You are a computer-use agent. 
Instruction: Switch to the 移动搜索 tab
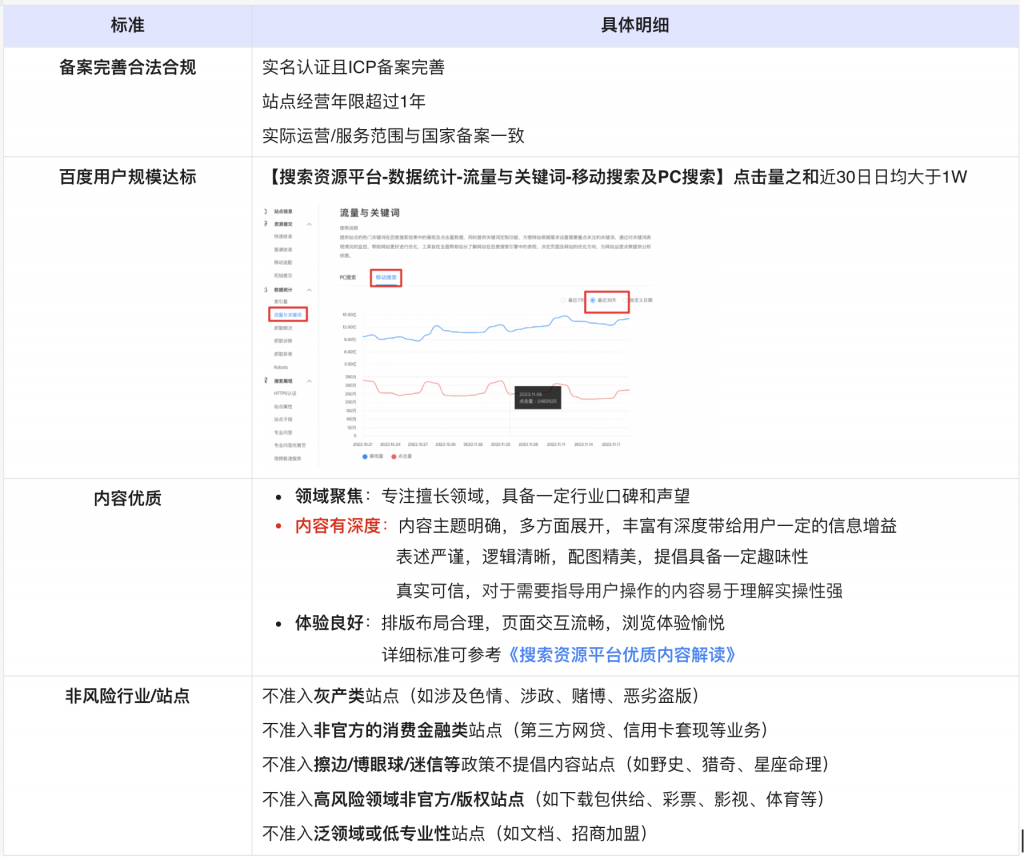386,277
